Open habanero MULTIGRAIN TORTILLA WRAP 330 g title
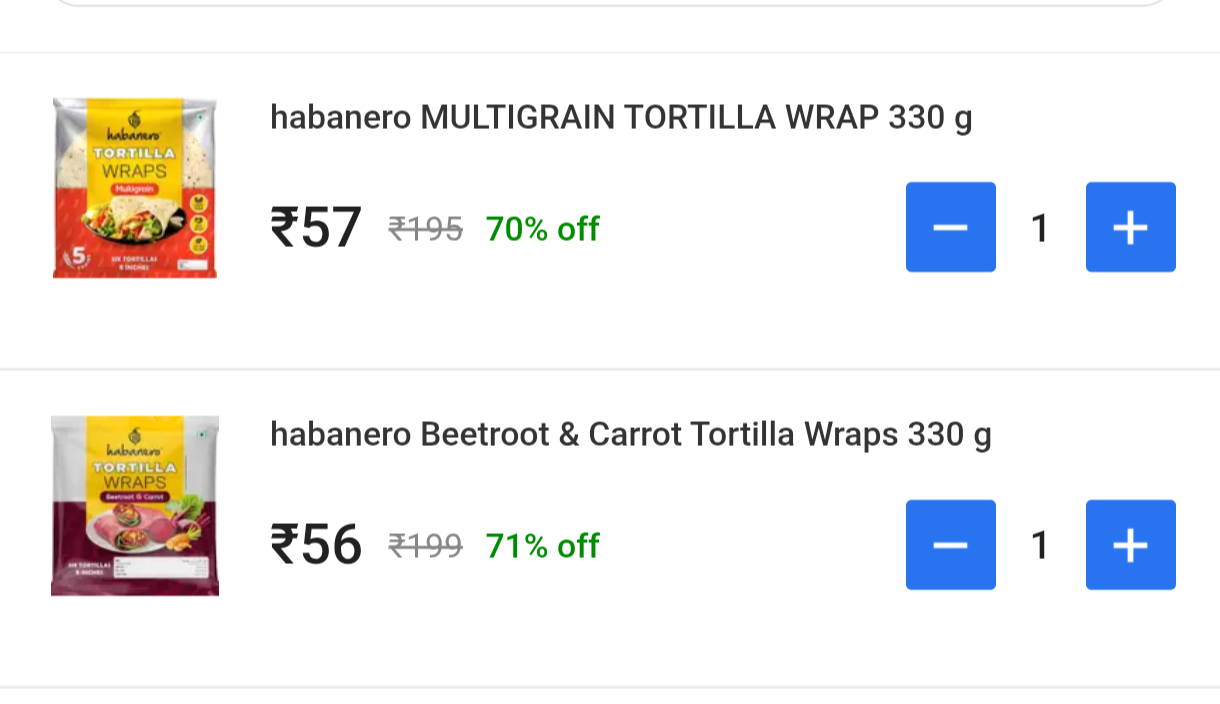The width and height of the screenshot is (1220, 704). [x=620, y=118]
